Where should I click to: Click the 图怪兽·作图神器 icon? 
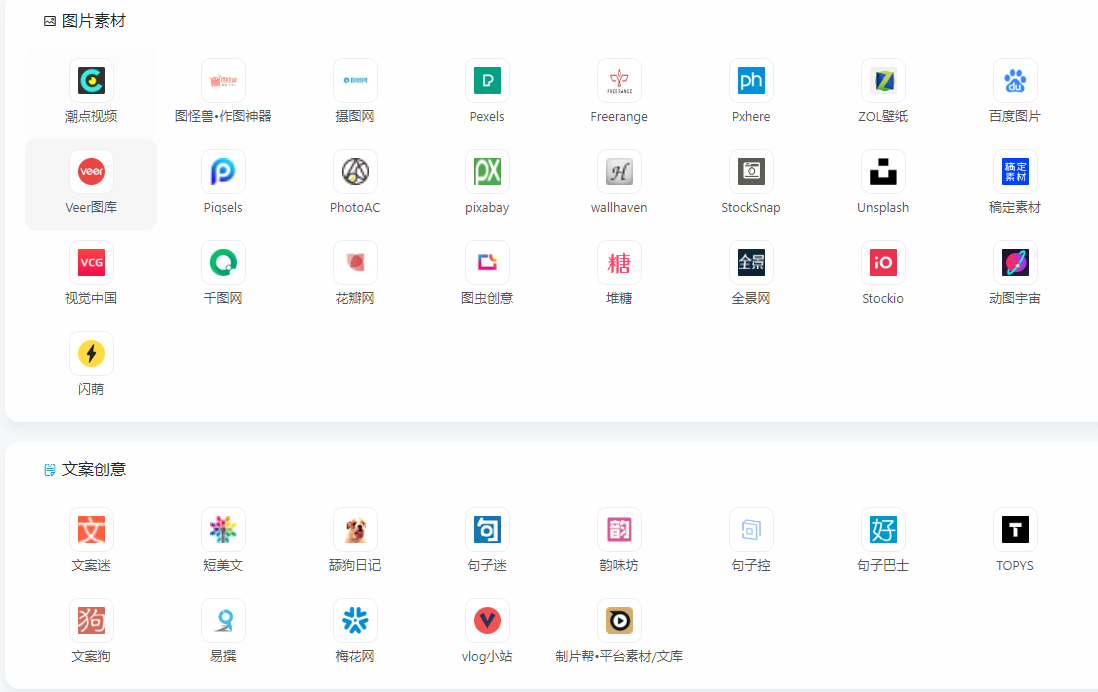pos(223,81)
